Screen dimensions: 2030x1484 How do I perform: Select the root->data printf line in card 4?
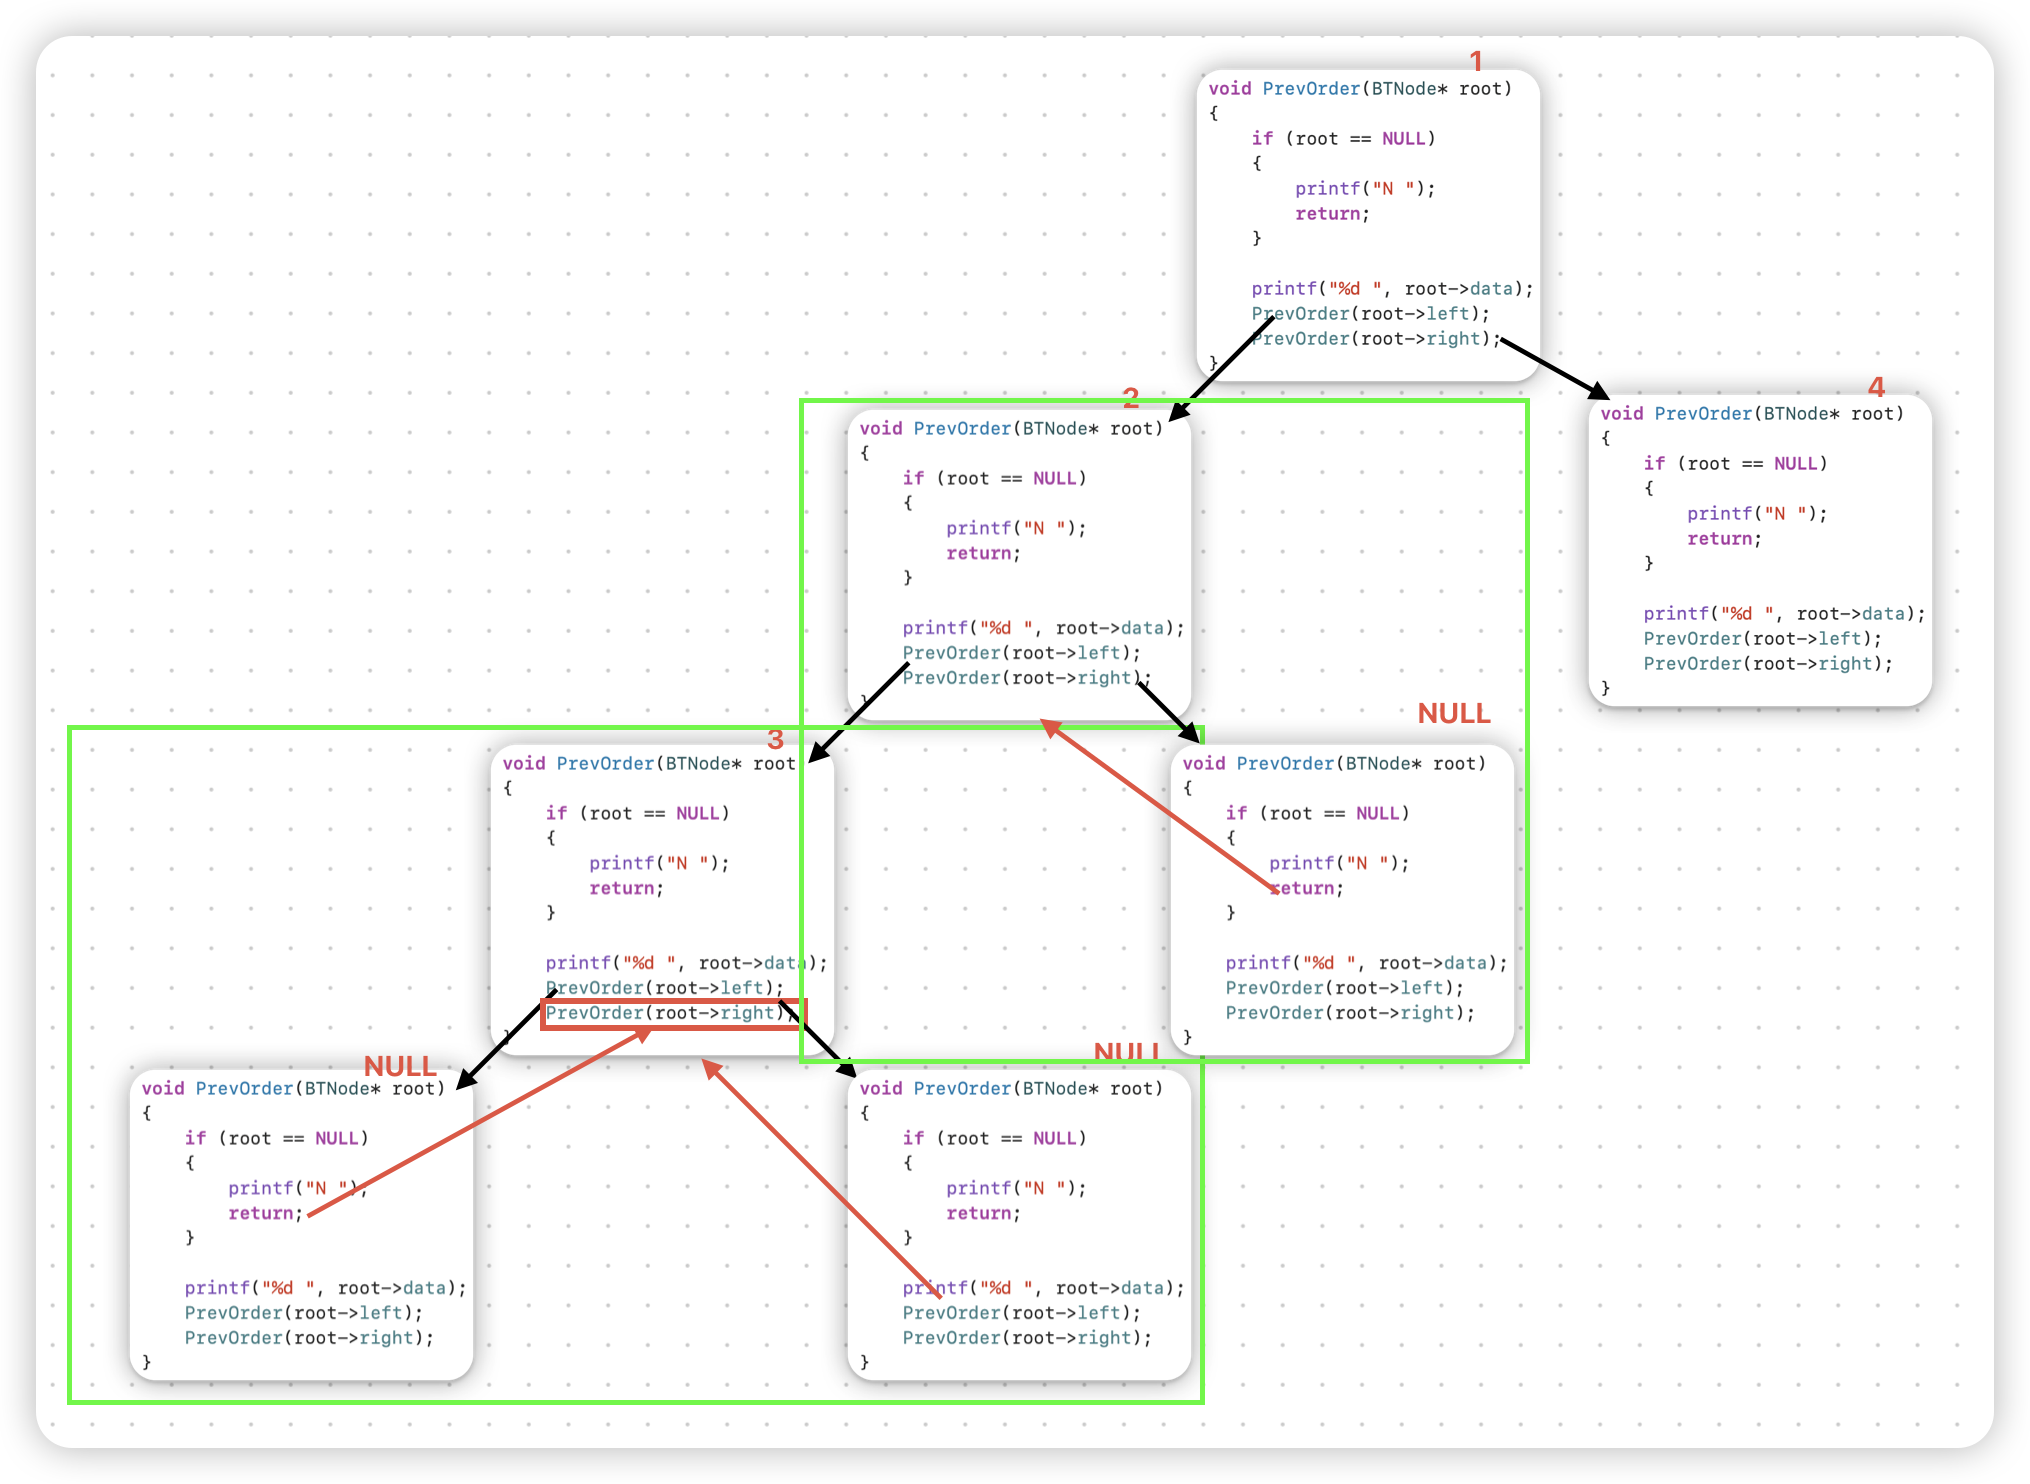coord(1784,614)
